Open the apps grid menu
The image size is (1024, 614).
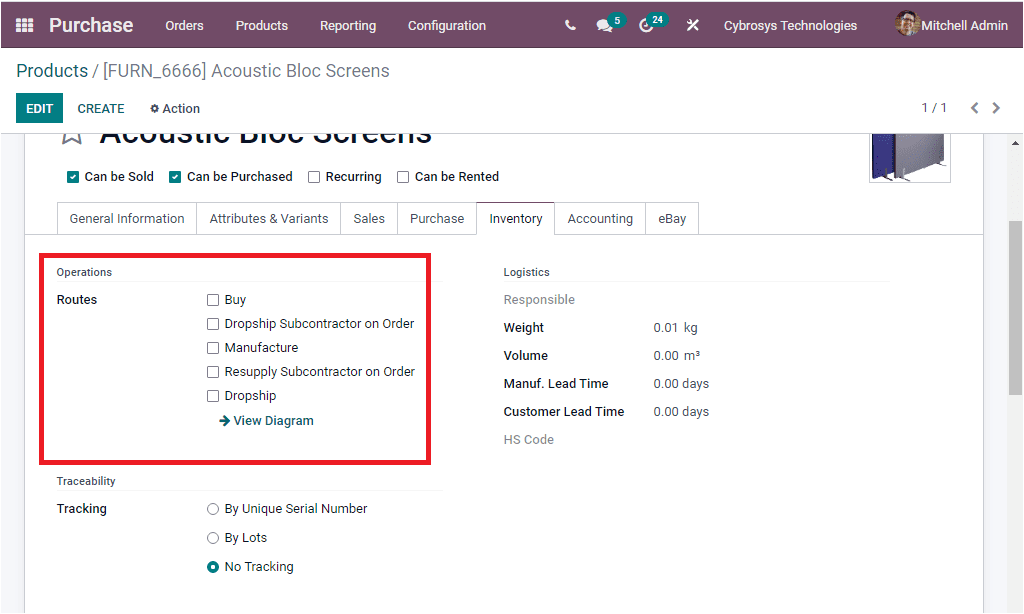[24, 25]
